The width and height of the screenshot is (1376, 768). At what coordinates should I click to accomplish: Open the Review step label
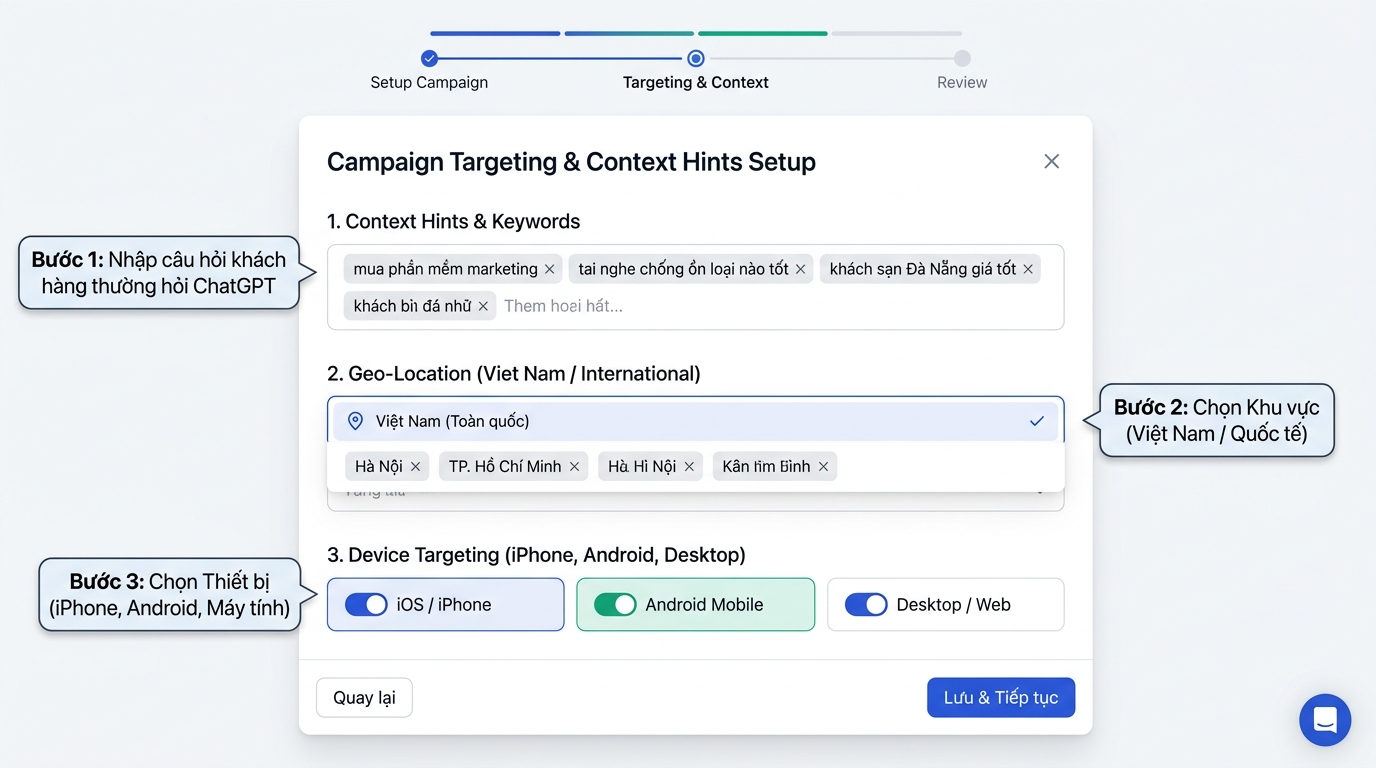[962, 82]
